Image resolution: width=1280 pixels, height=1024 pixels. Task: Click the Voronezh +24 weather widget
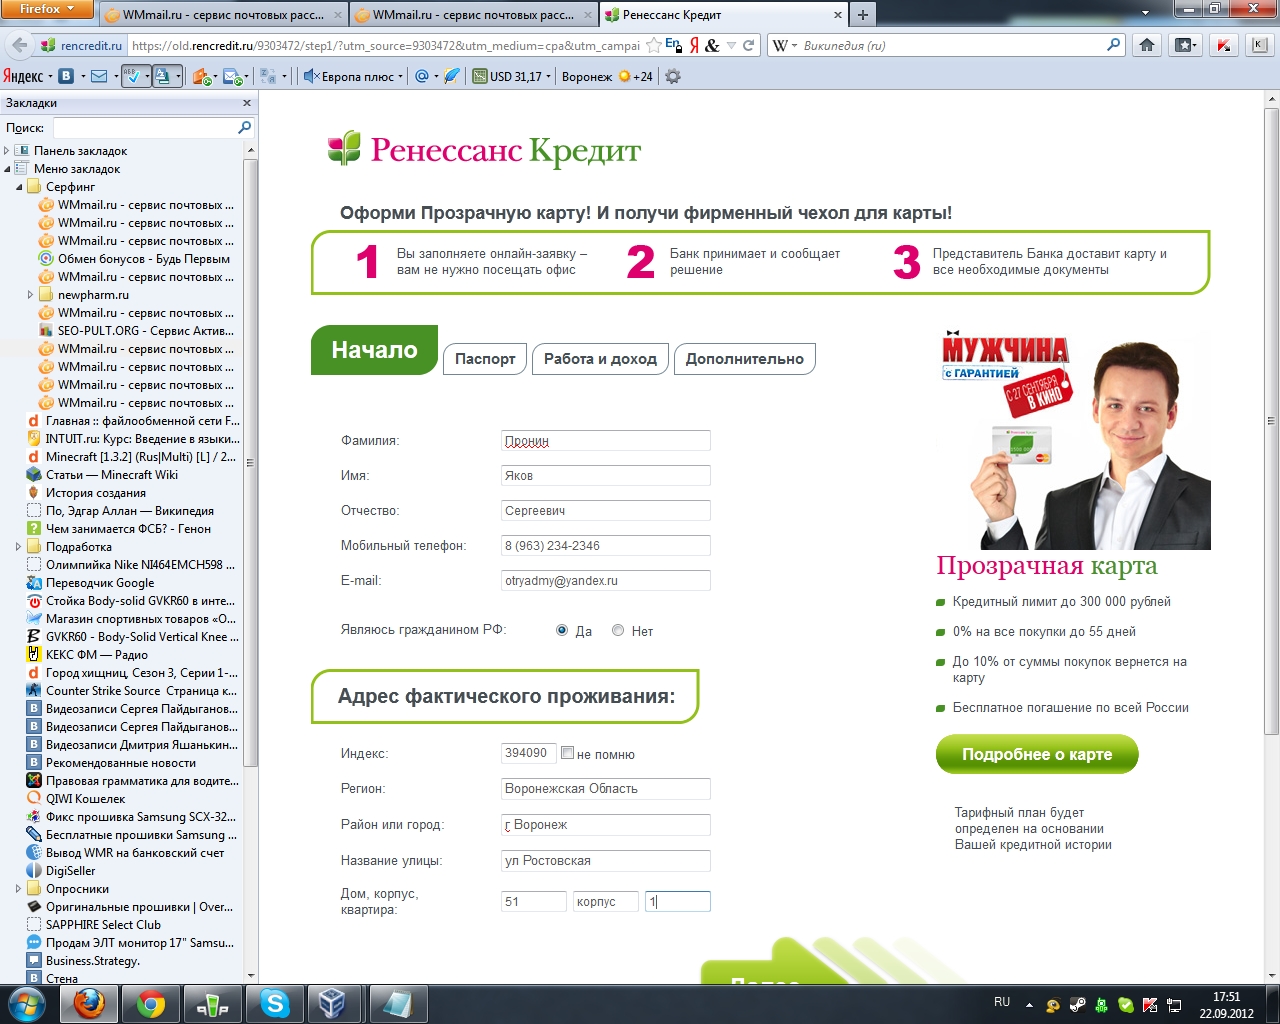pos(607,76)
